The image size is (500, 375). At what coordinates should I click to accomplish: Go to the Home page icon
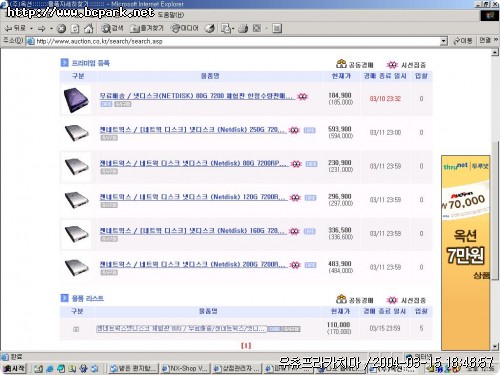88,29
